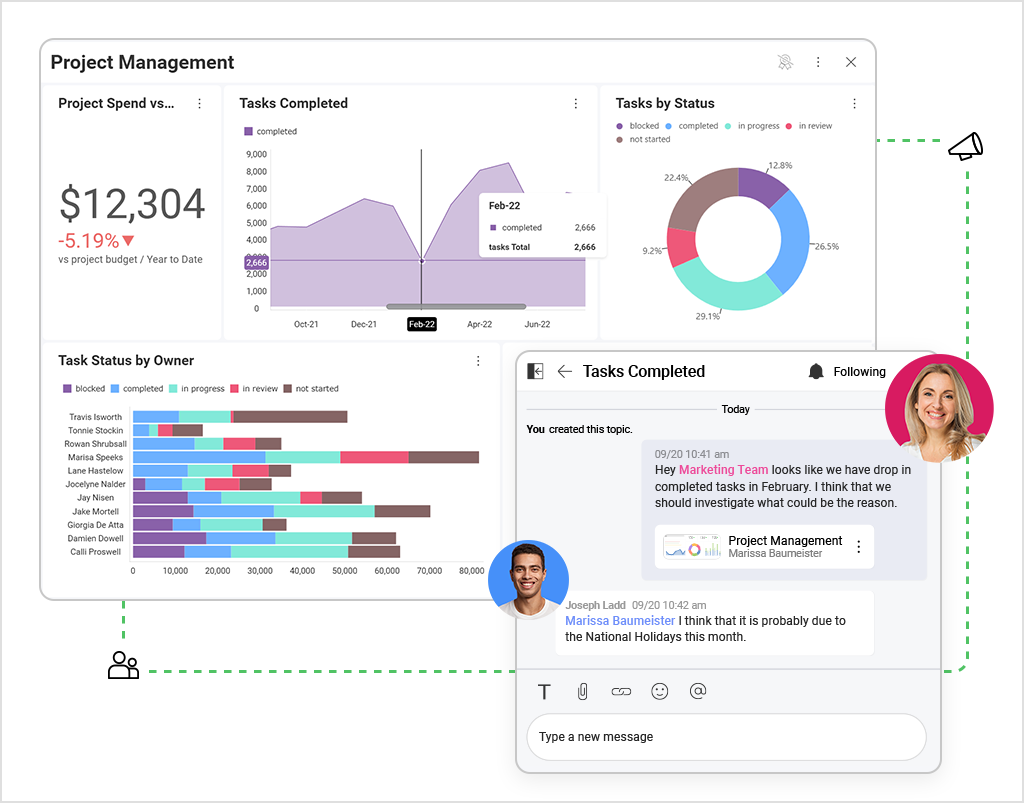Attach a file using the paperclip icon
Screen dimensions: 1024x803
pyautogui.click(x=583, y=691)
